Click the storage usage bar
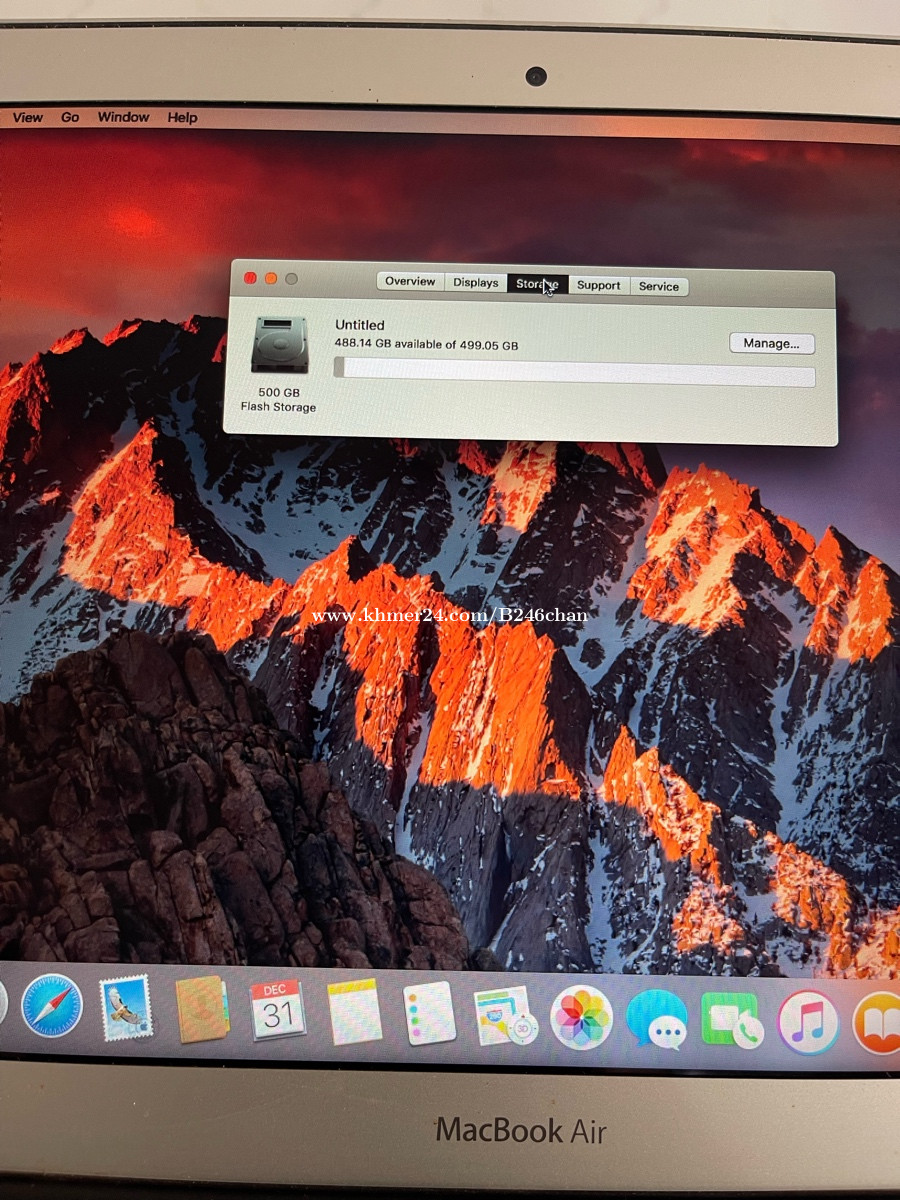 tap(575, 373)
